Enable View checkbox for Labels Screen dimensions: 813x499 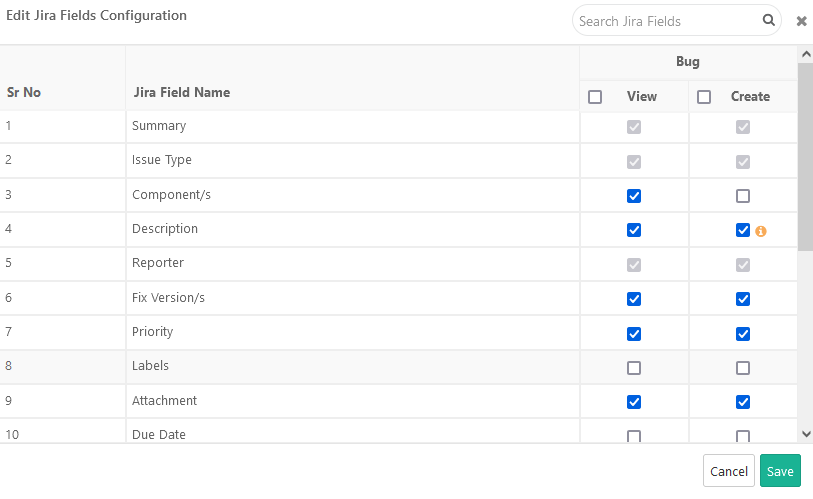click(x=634, y=368)
